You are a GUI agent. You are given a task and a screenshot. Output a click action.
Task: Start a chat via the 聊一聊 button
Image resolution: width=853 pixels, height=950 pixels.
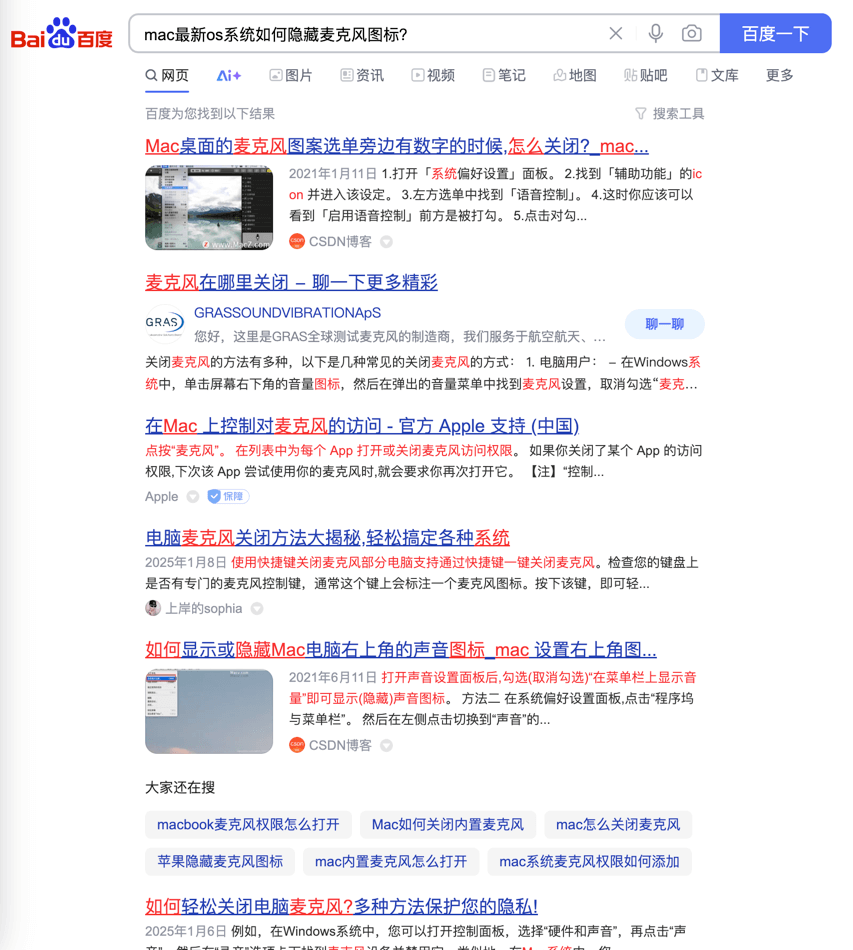click(x=667, y=324)
